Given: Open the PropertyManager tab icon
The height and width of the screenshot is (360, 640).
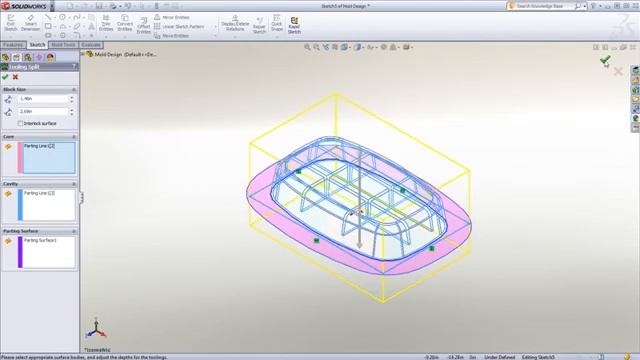Looking at the screenshot, I should coord(16,57).
